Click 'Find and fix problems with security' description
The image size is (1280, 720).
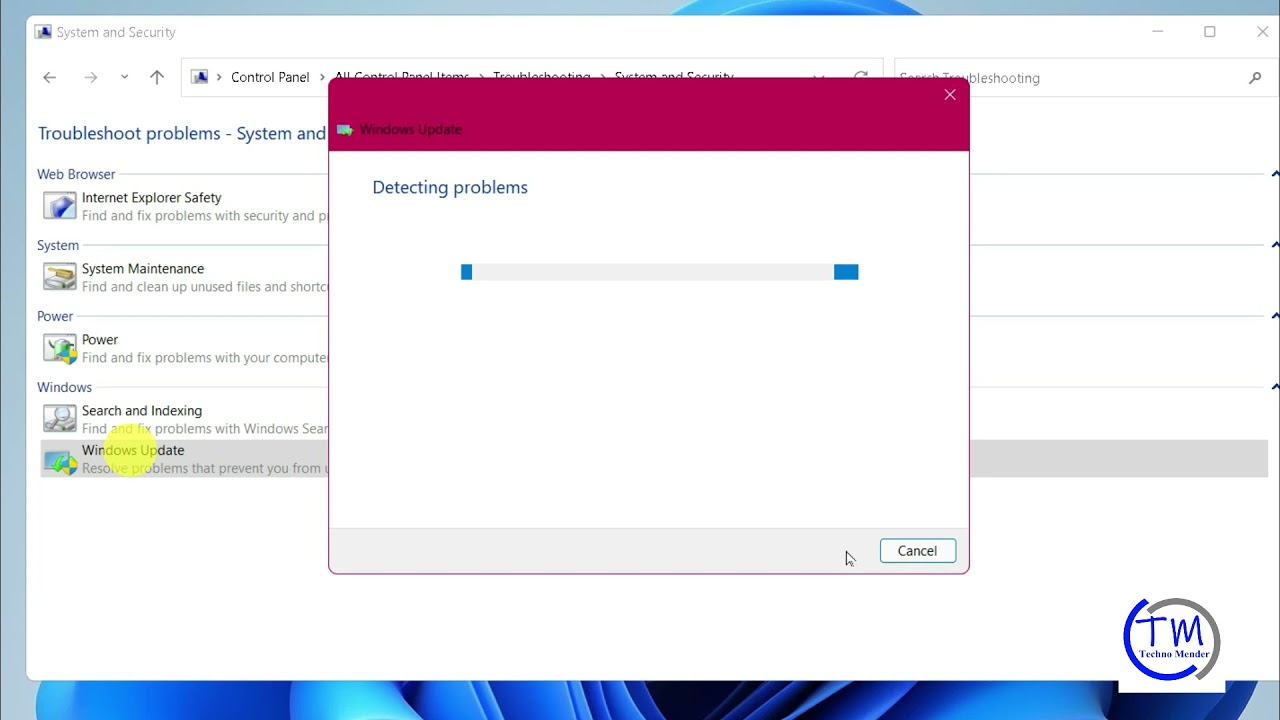click(x=205, y=216)
